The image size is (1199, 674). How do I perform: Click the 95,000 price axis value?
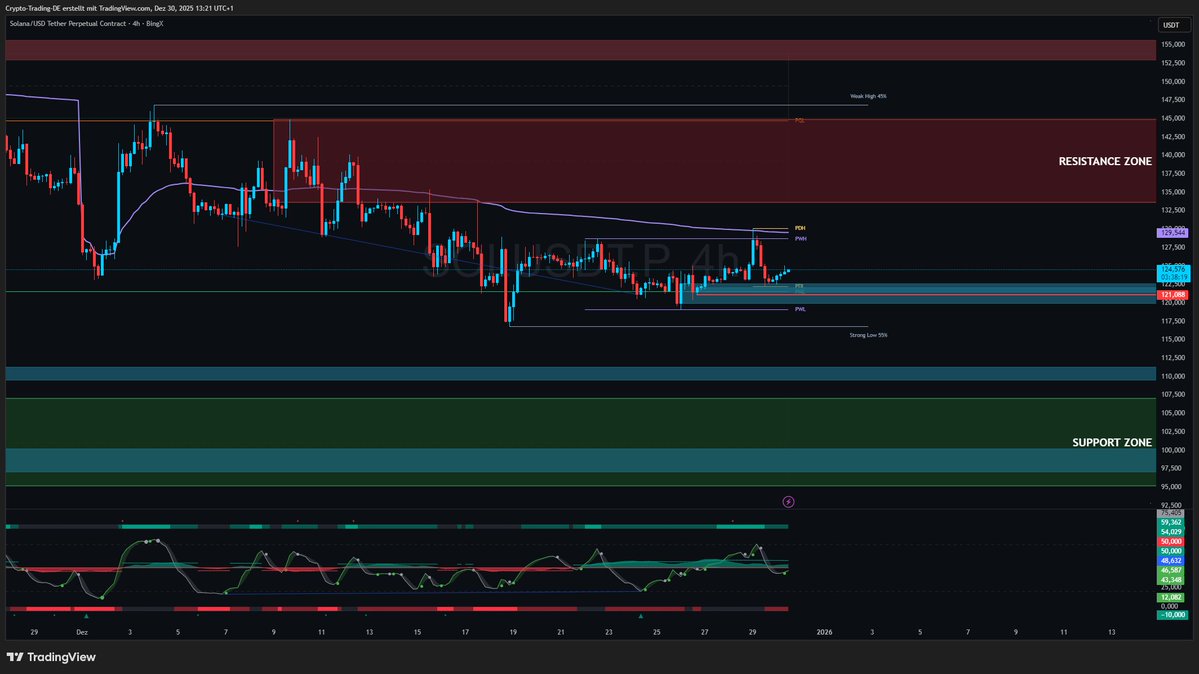point(1172,487)
